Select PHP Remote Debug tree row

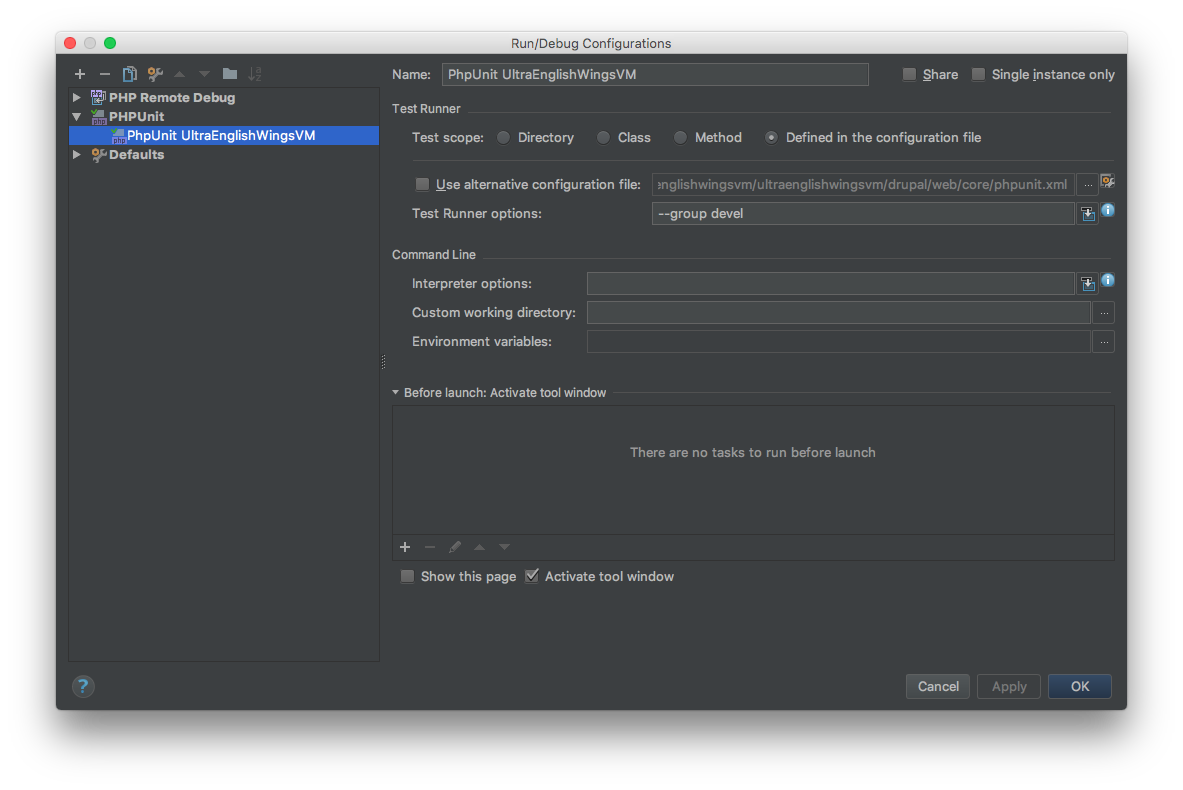pos(224,97)
